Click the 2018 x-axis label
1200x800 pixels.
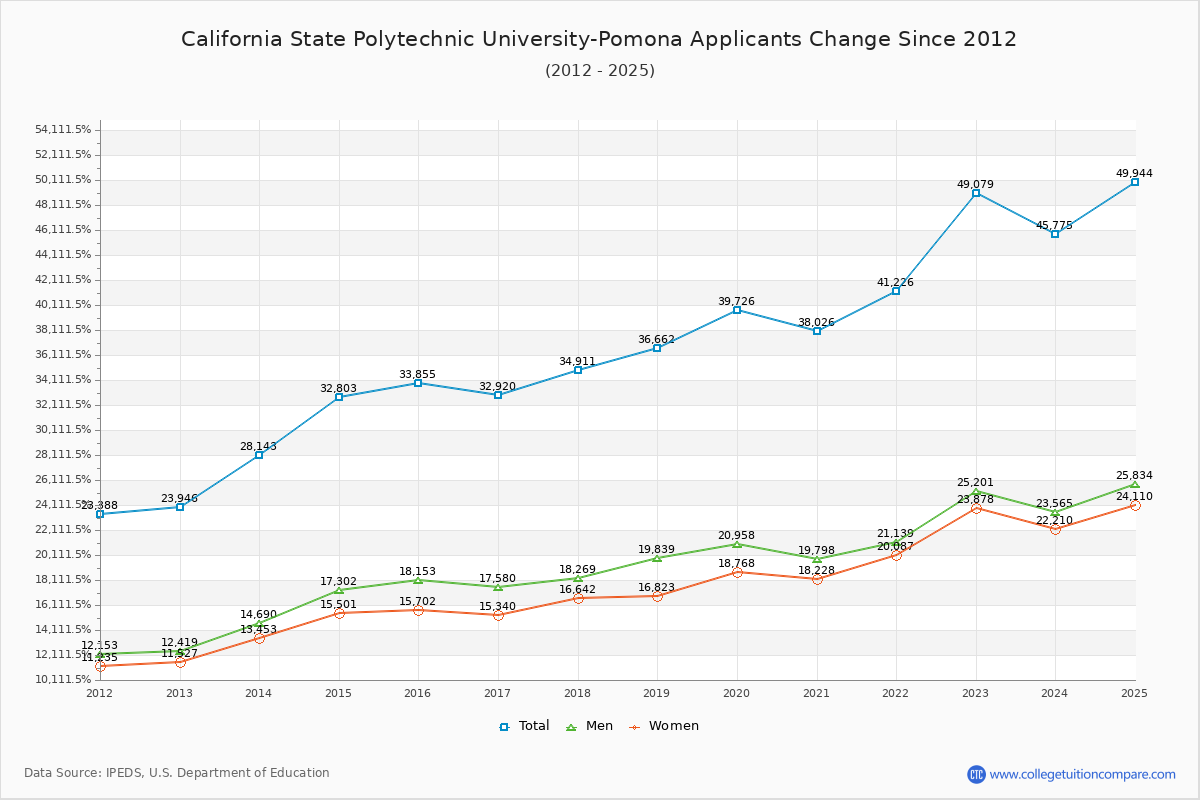(578, 692)
